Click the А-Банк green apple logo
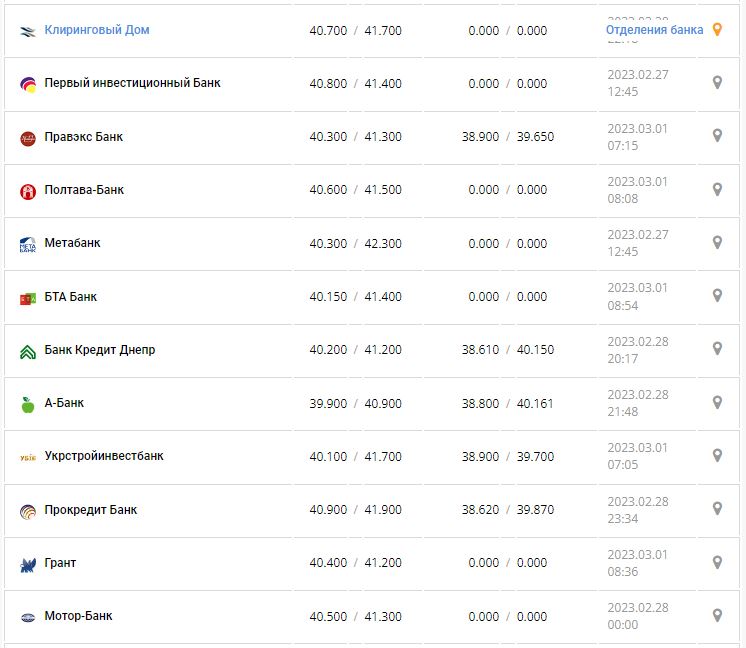Image resolution: width=746 pixels, height=648 pixels. [x=28, y=404]
